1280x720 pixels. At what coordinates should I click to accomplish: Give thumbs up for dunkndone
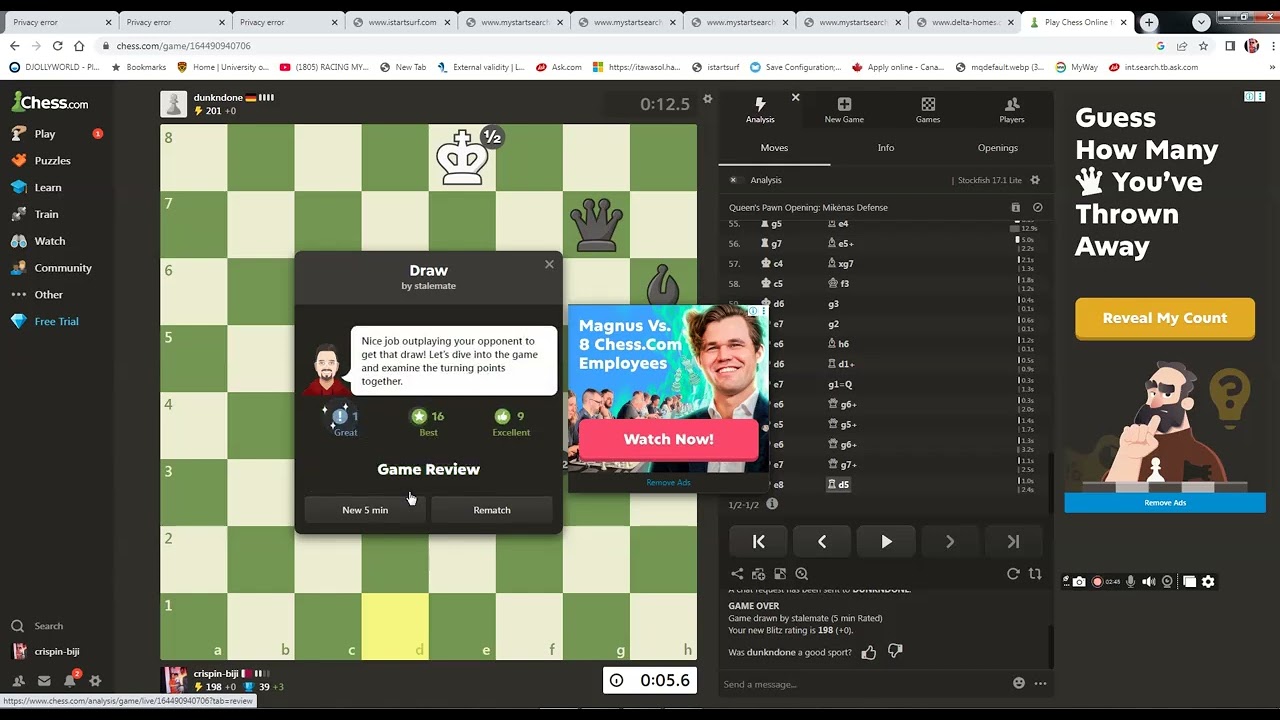coord(868,653)
